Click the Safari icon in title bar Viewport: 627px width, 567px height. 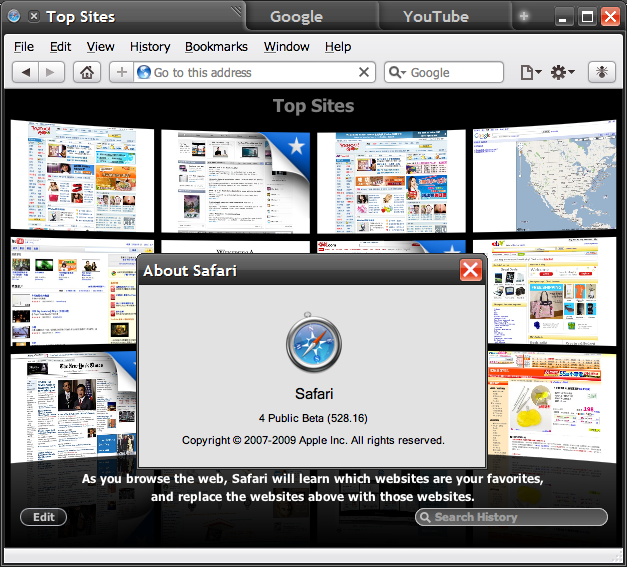(14, 16)
